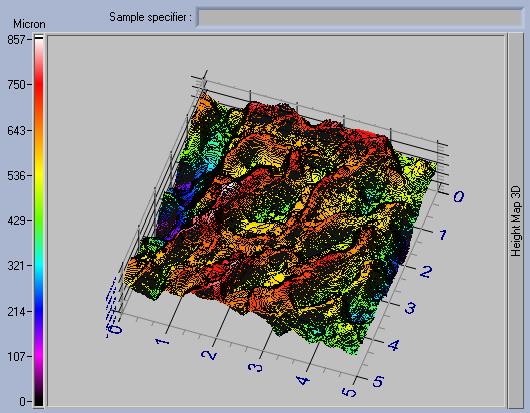Click the Sample specifier input field
This screenshot has height=413, width=530.
[x=360, y=17]
